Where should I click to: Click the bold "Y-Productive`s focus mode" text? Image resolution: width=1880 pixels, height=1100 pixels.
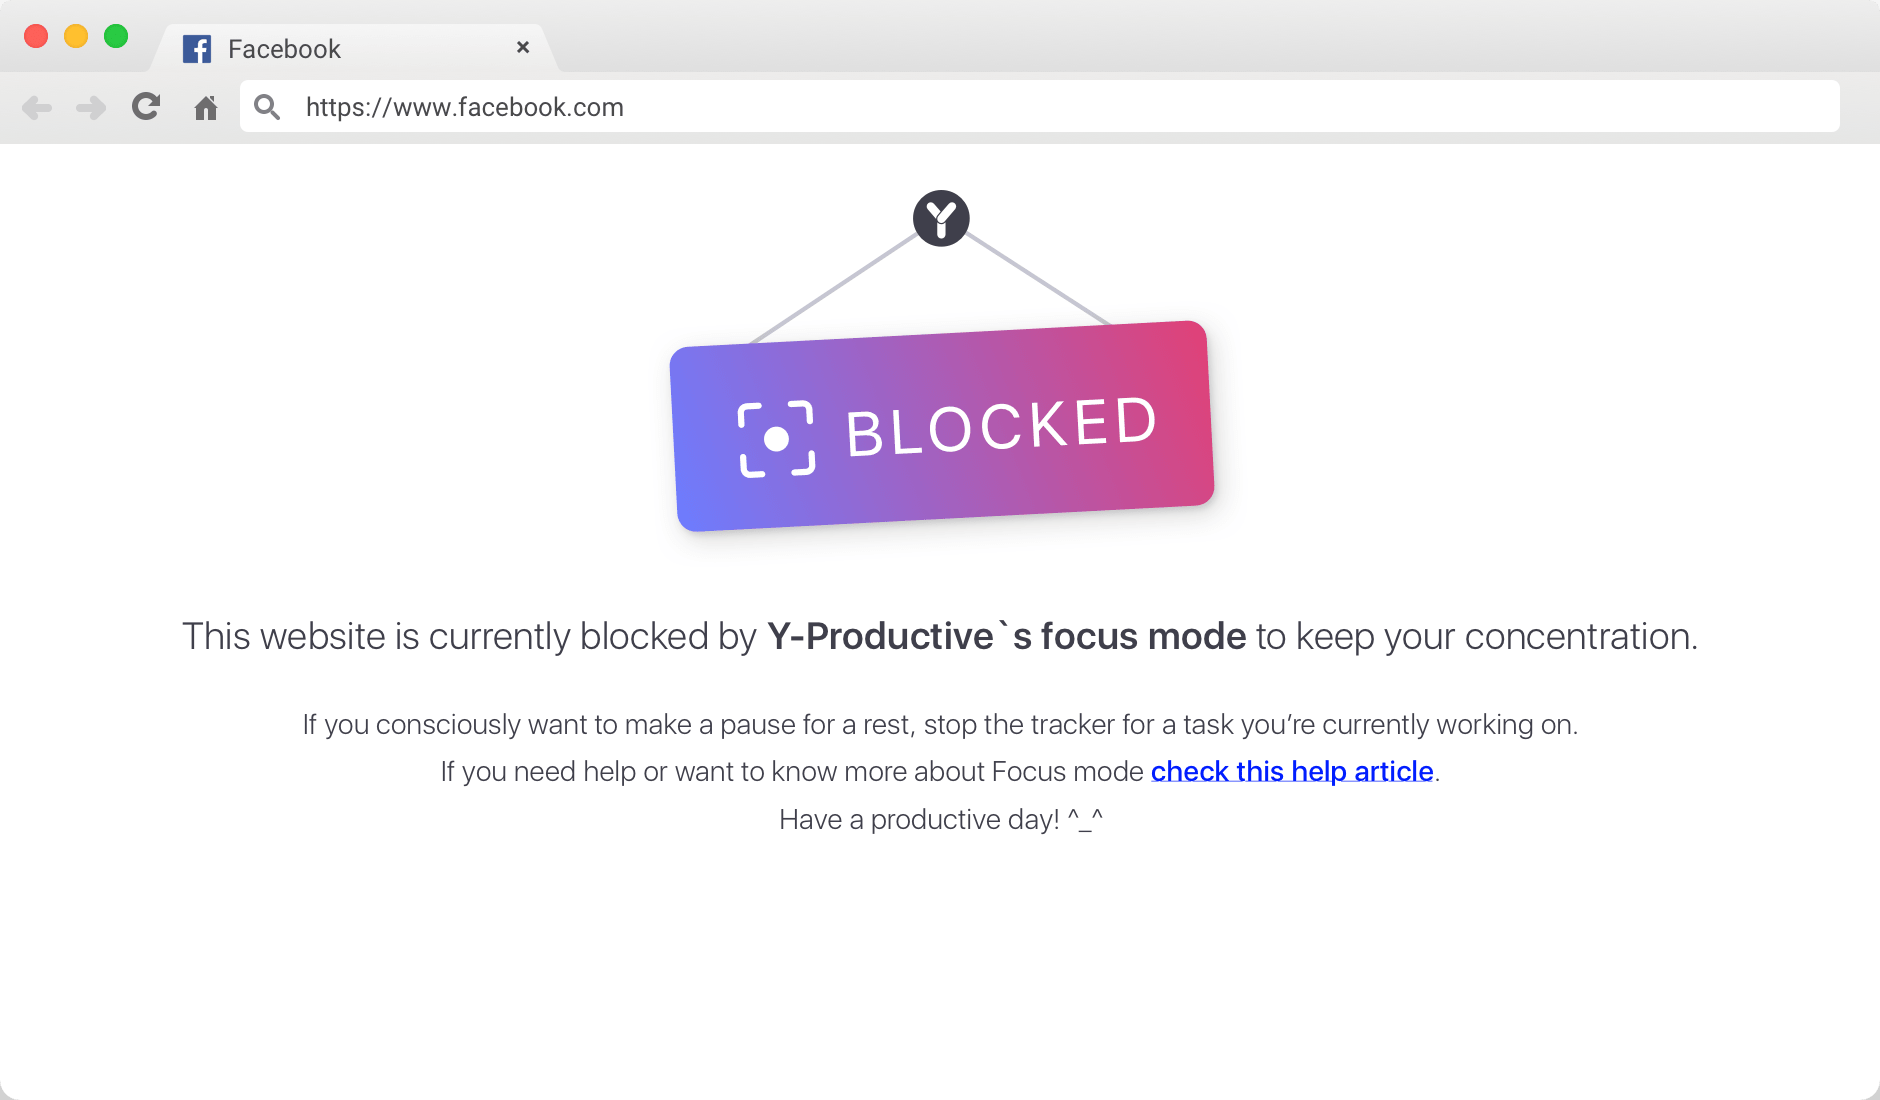pos(1006,636)
